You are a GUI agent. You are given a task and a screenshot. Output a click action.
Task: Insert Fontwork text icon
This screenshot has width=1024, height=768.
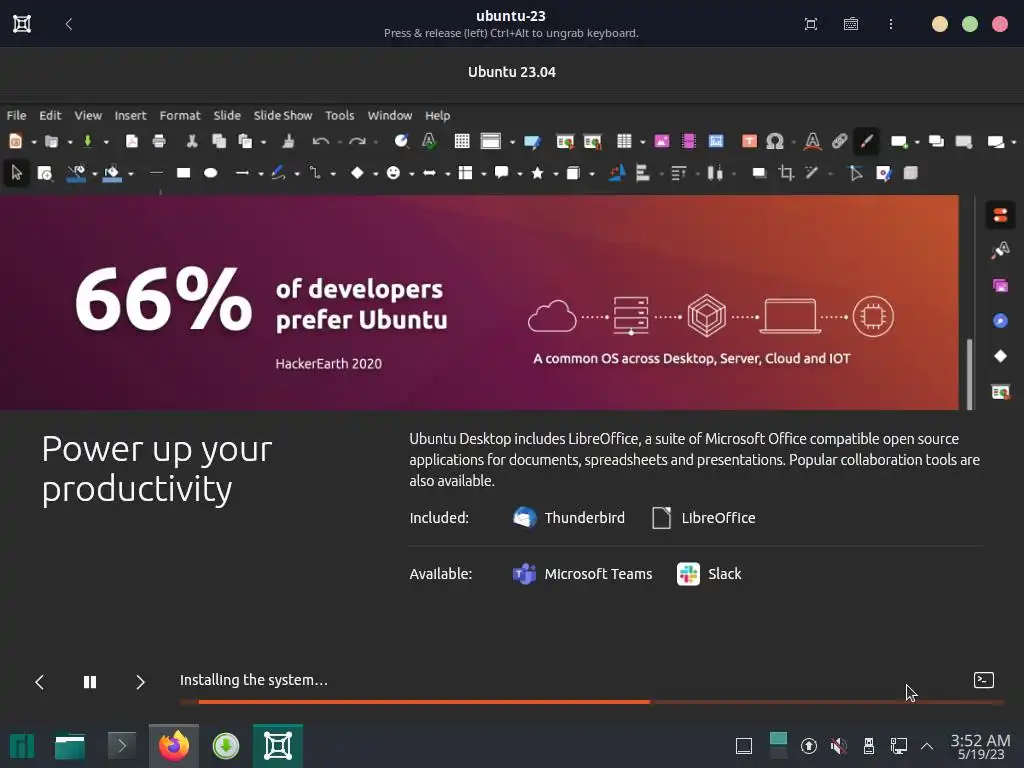[x=812, y=141]
